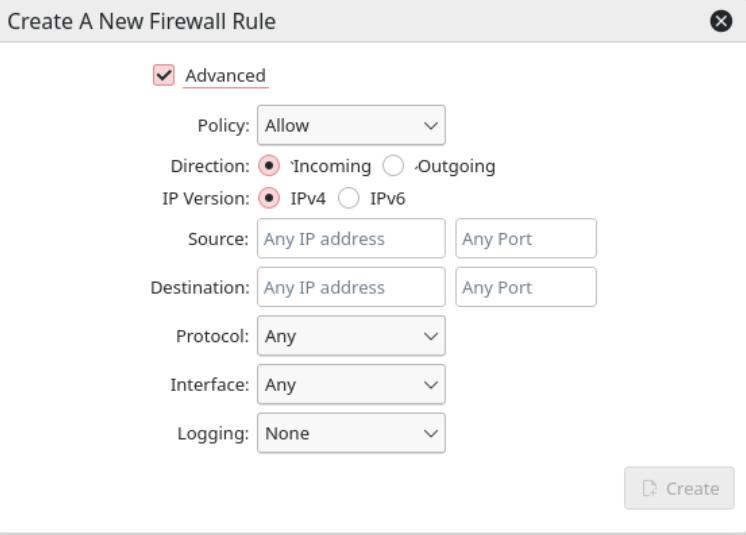Viewport: 746px width, 535px height.
Task: Focus the Destination port field
Action: coord(526,287)
